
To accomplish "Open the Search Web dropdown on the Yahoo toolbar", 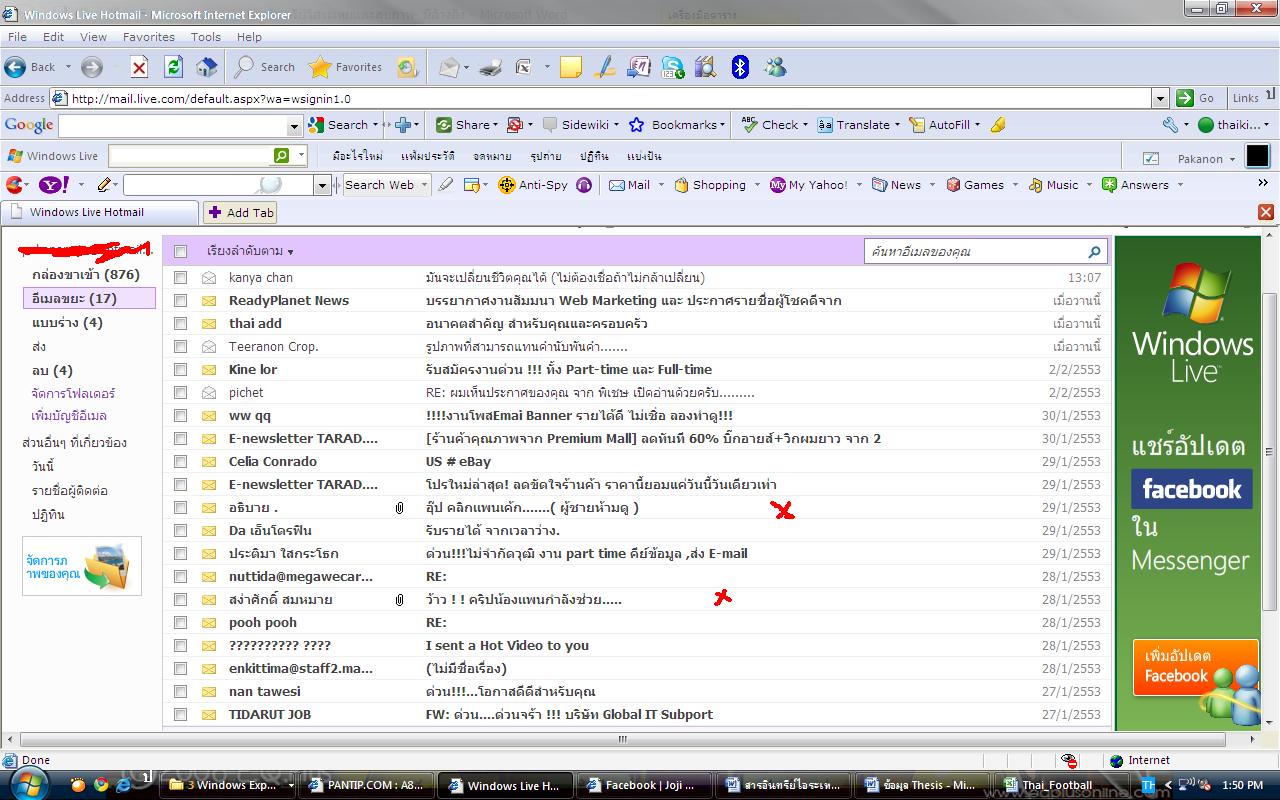I will (x=425, y=185).
